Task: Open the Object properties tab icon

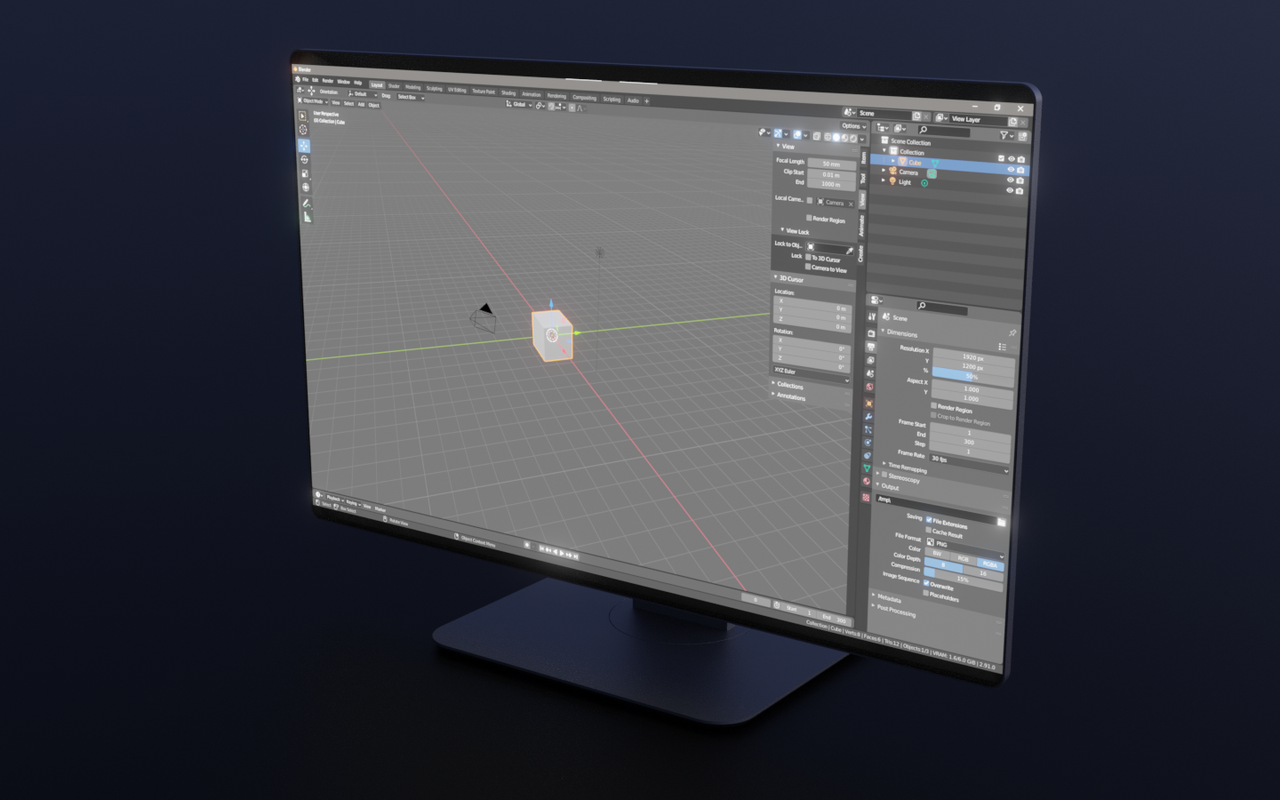Action: [x=869, y=403]
